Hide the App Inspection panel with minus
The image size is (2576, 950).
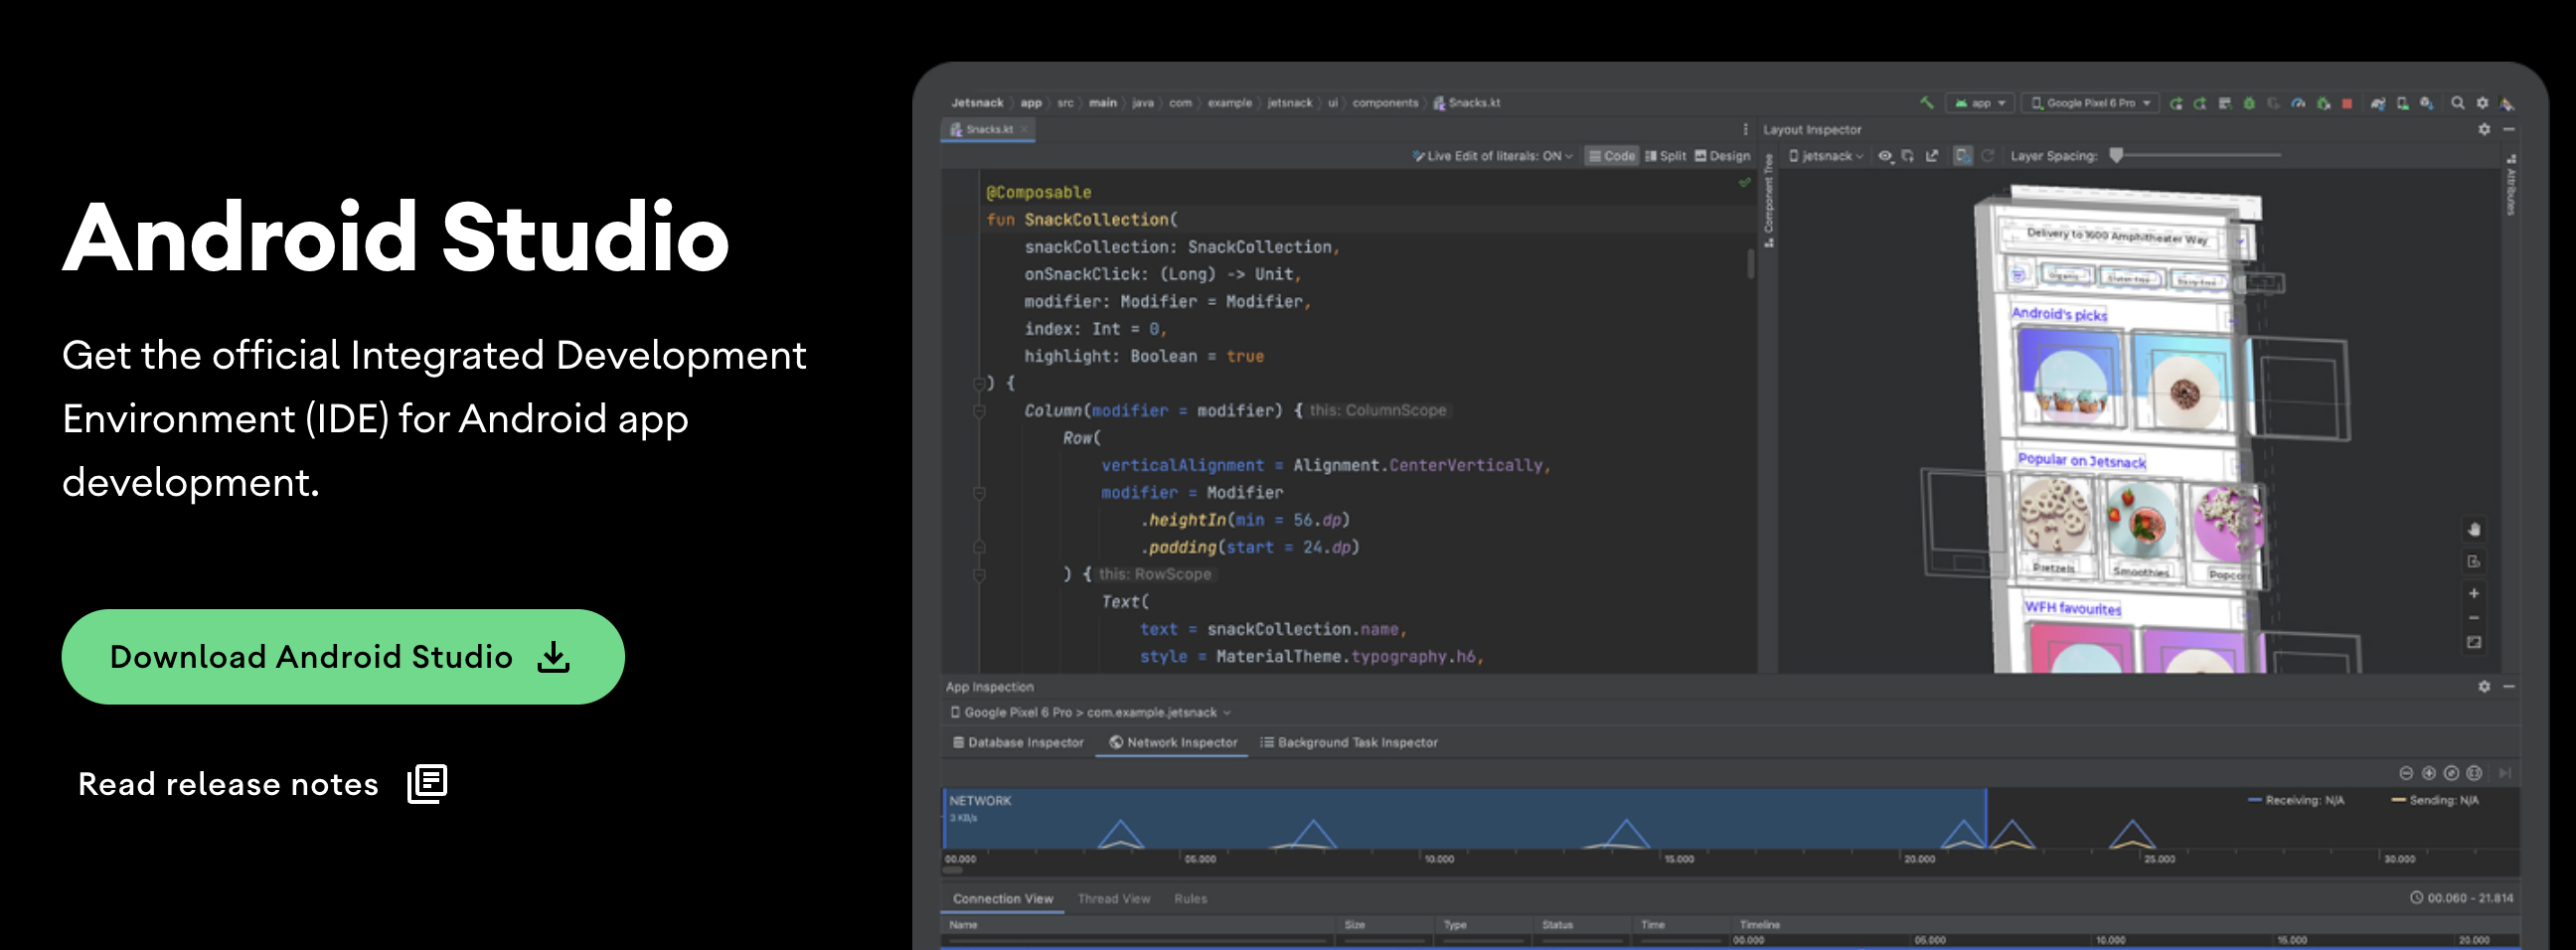(2509, 686)
